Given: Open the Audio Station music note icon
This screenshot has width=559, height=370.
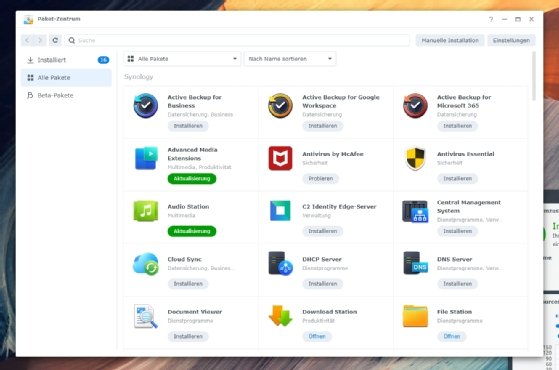Looking at the screenshot, I should 146,211.
